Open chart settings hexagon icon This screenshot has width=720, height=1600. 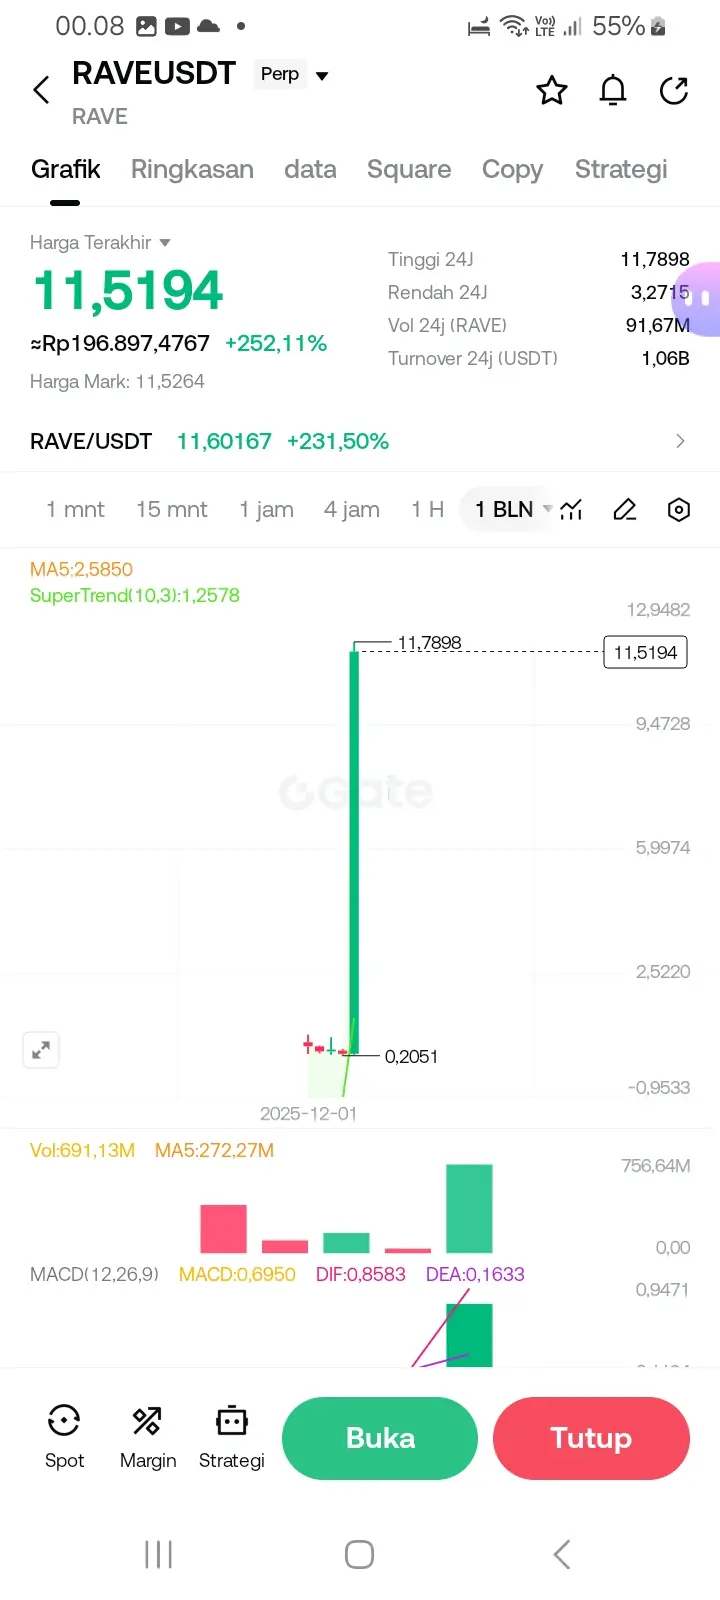(x=679, y=510)
